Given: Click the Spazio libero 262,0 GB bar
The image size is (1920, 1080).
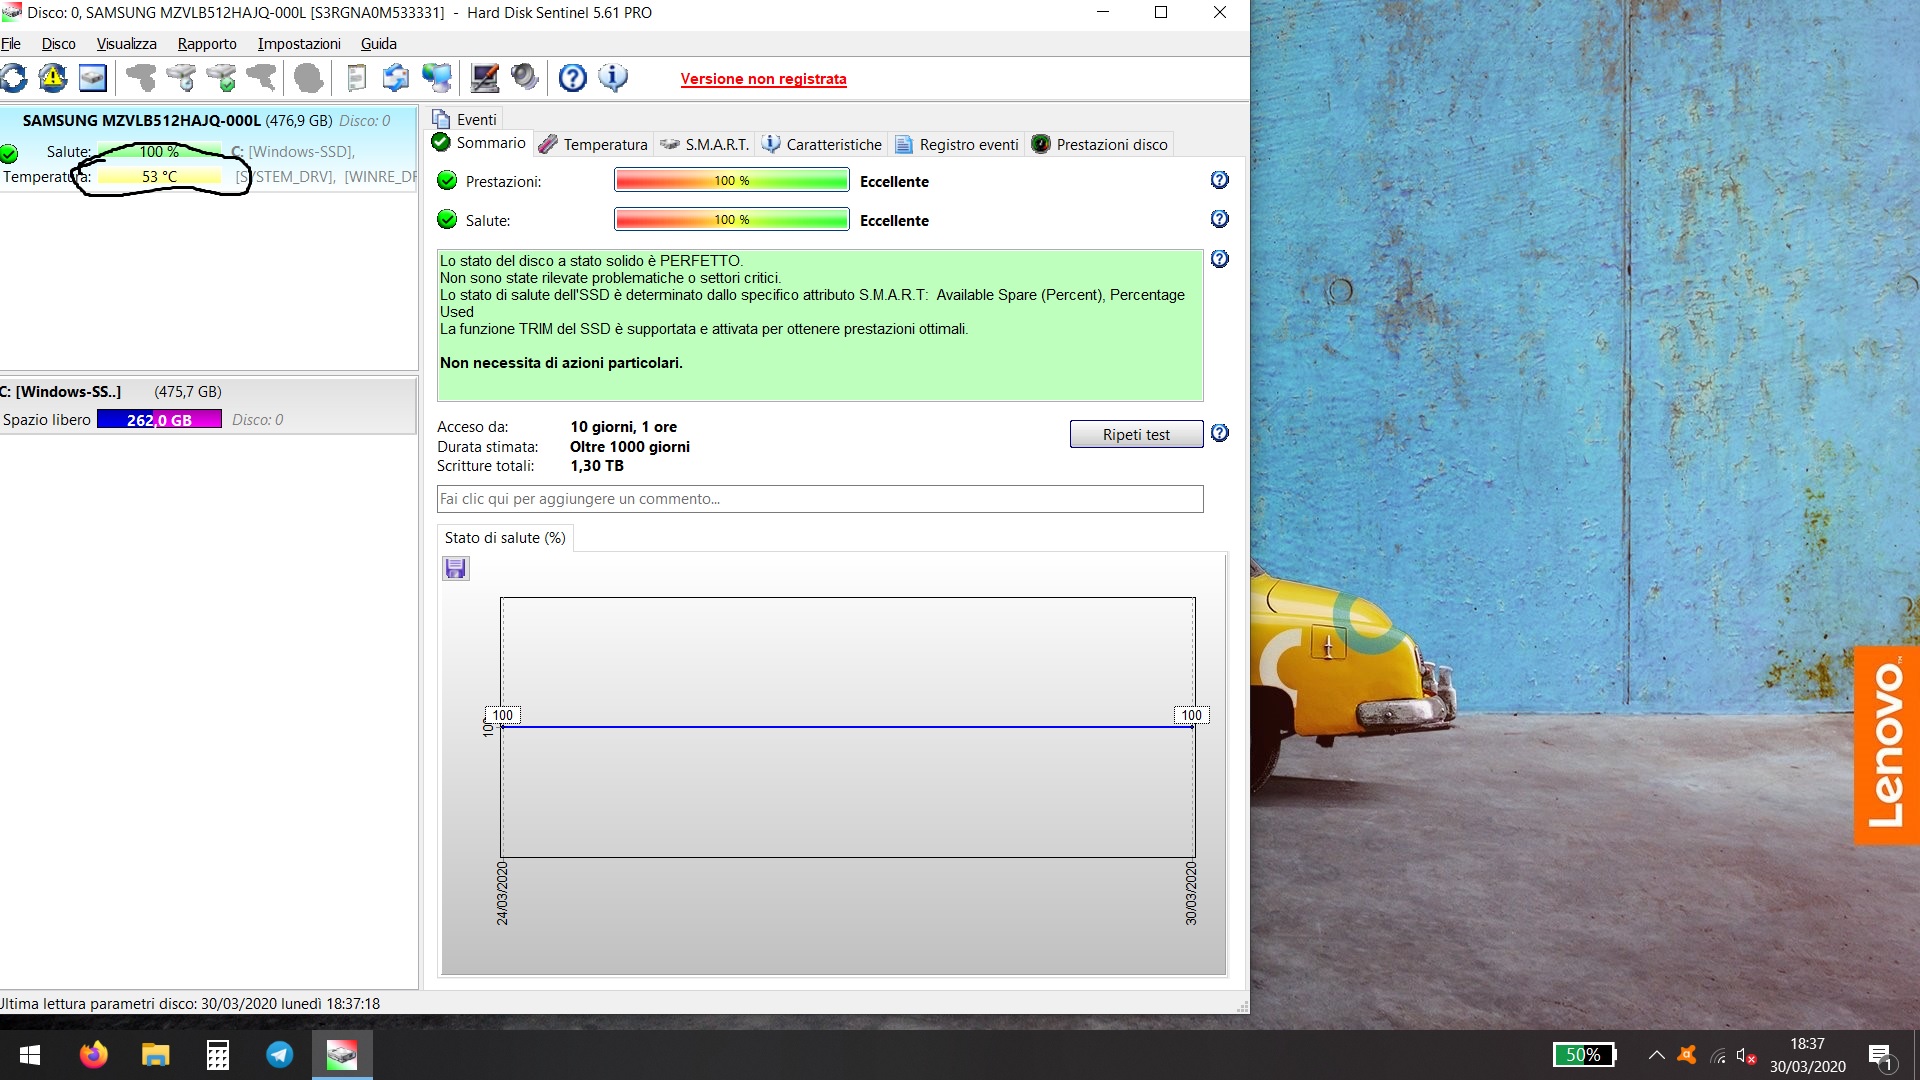Looking at the screenshot, I should tap(159, 420).
